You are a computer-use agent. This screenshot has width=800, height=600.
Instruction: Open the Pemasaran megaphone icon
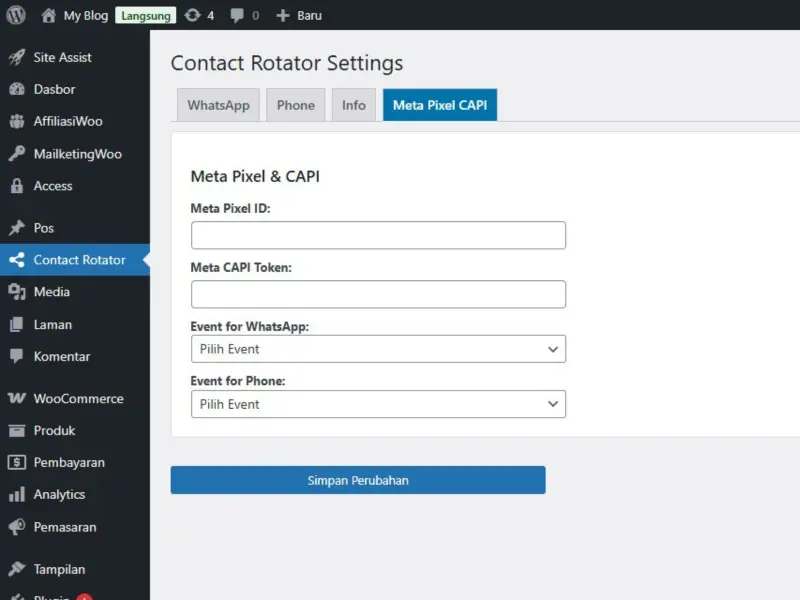(x=16, y=527)
